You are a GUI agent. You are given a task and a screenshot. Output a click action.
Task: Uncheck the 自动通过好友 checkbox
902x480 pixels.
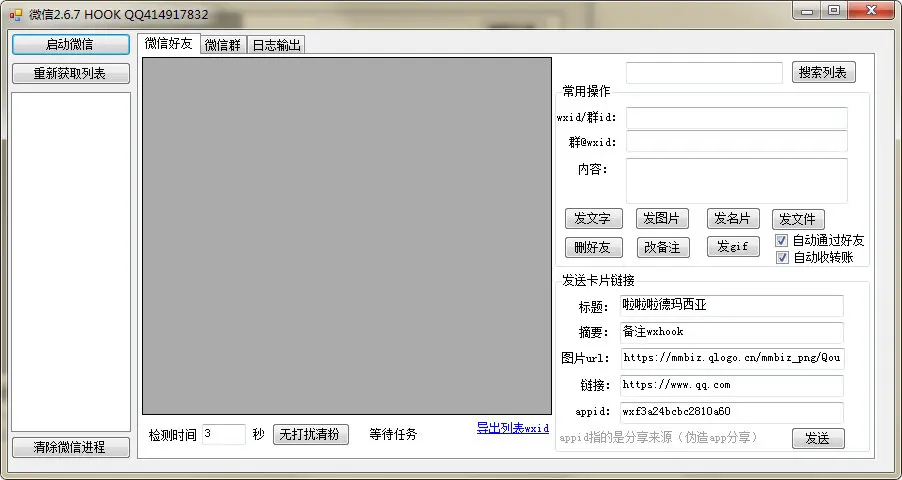pyautogui.click(x=781, y=241)
